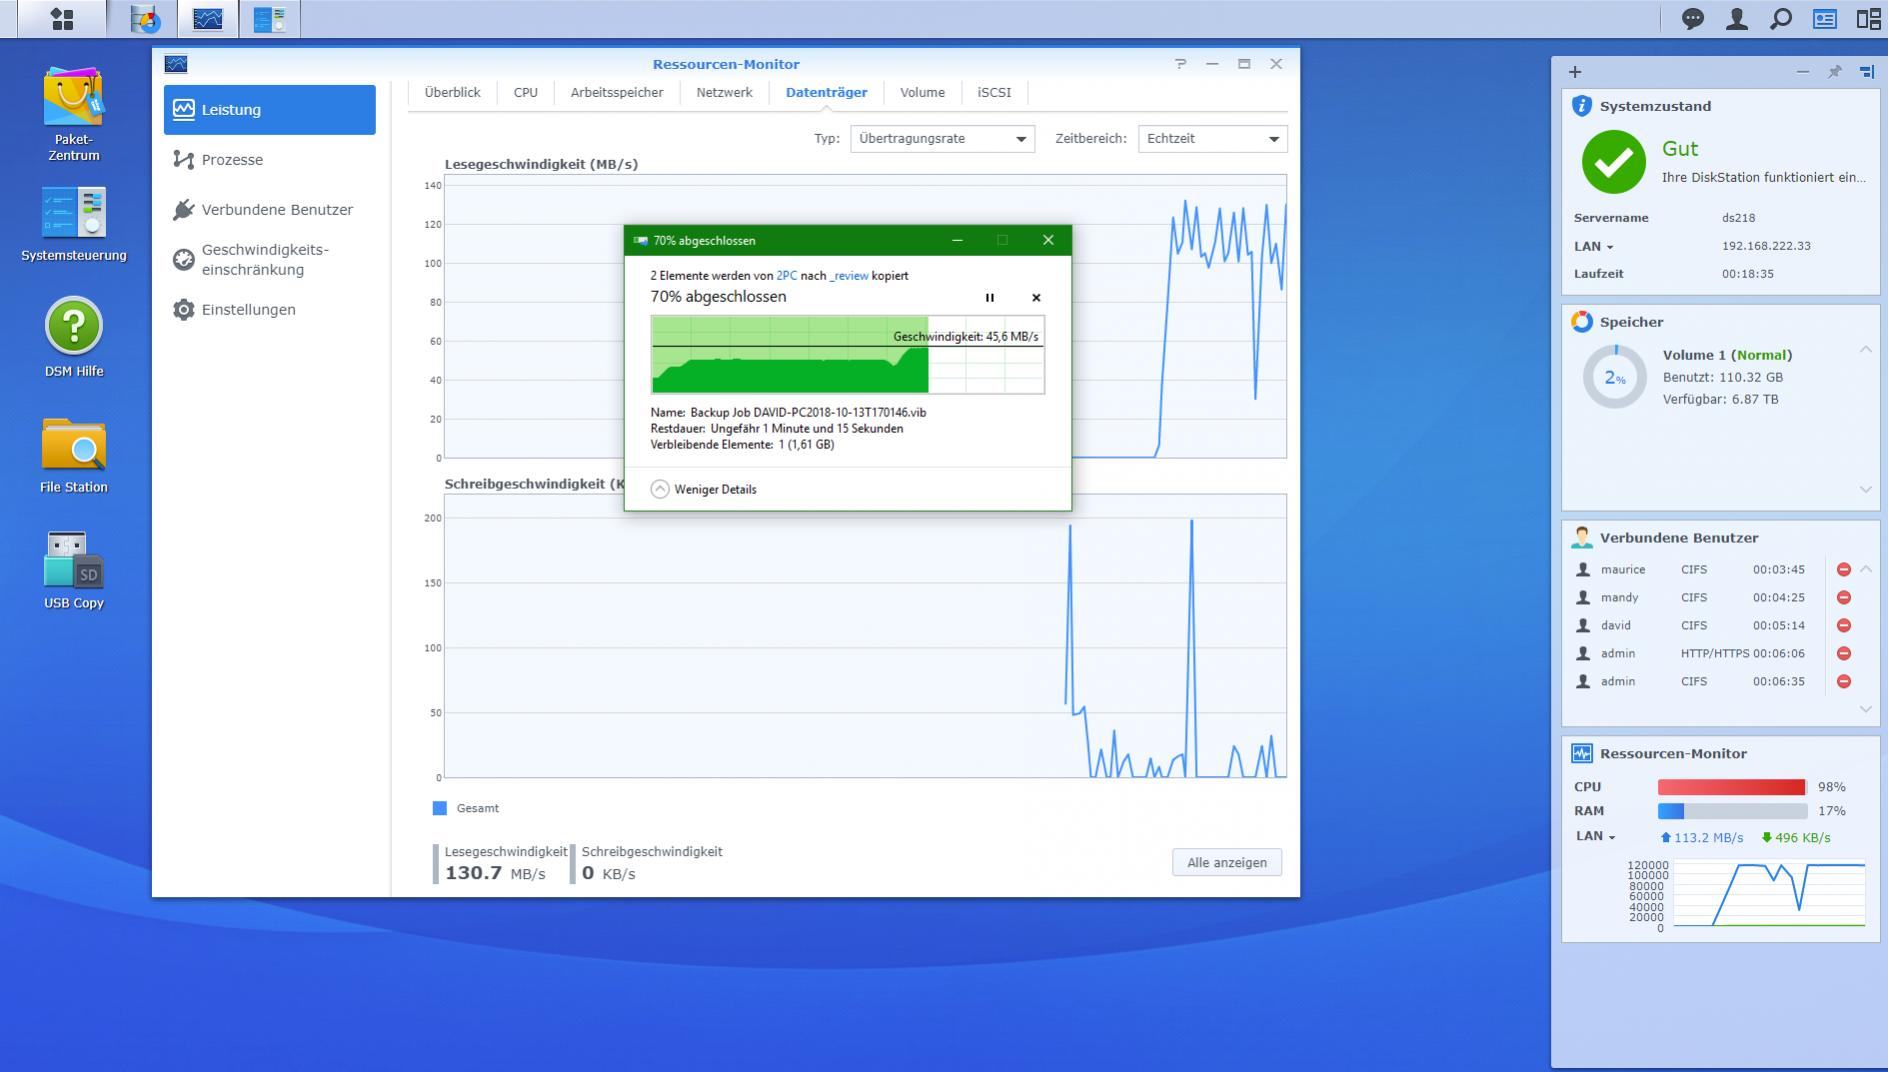Image resolution: width=1888 pixels, height=1072 pixels.
Task: Click the copy progress speed graph
Action: pos(847,355)
